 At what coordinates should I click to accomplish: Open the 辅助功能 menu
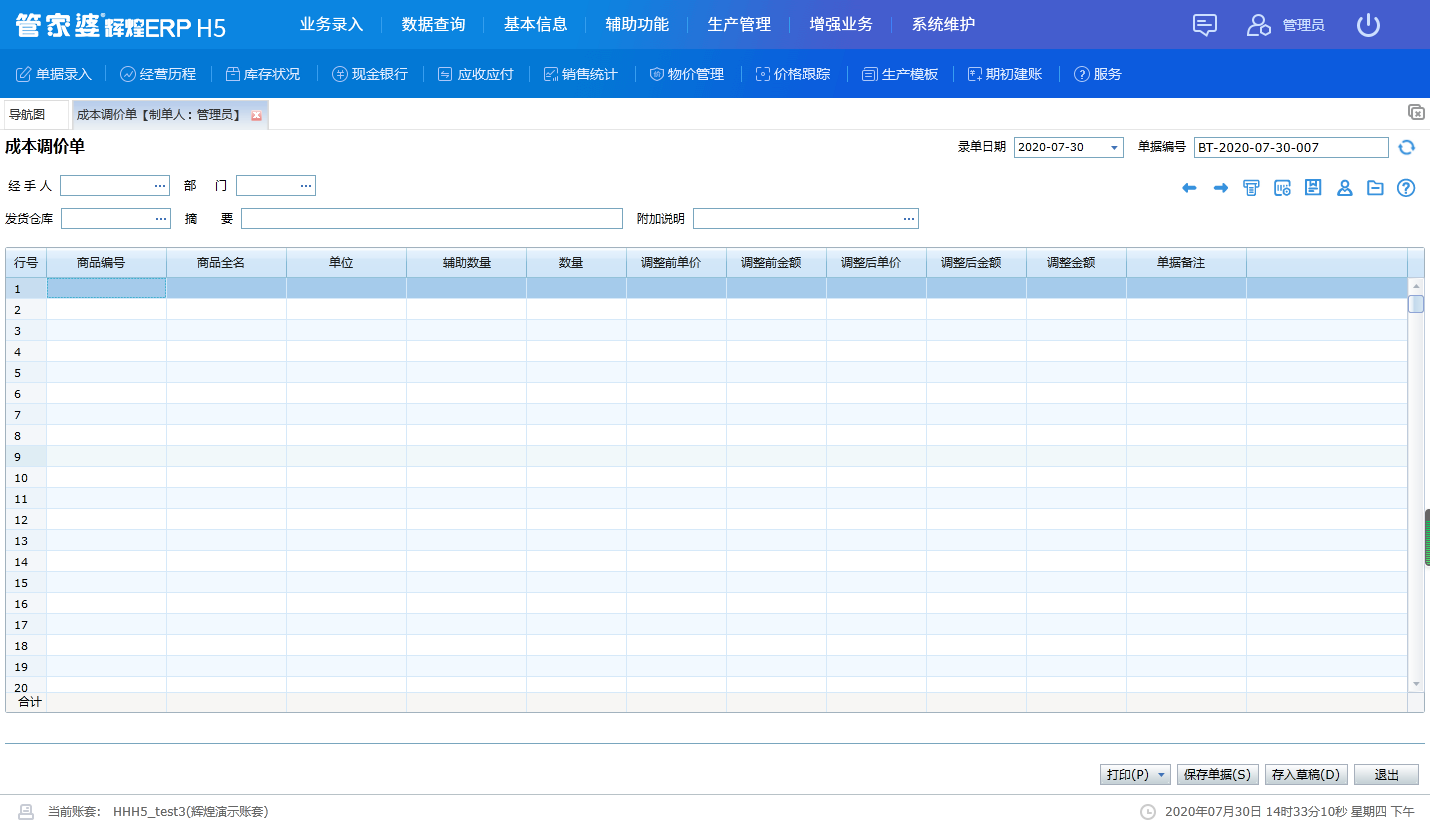tap(637, 25)
